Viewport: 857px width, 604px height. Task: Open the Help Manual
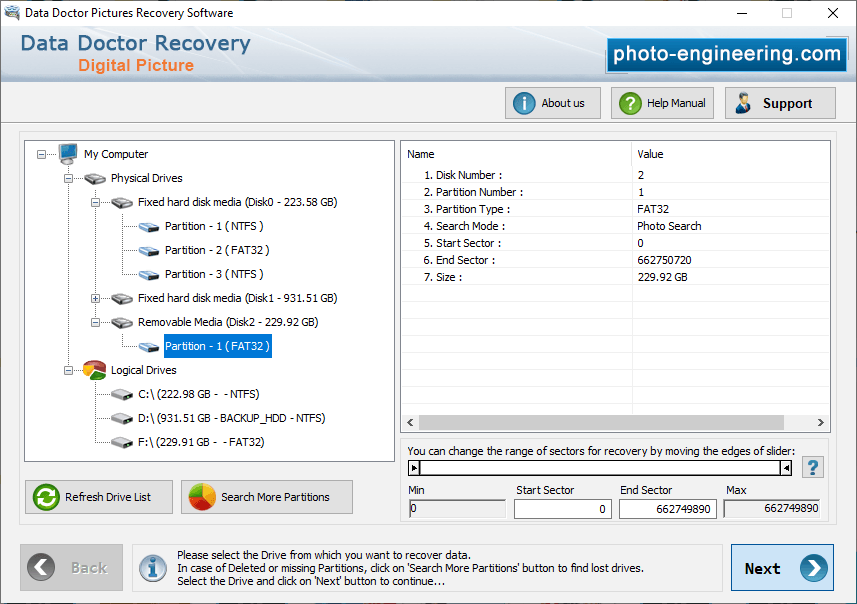point(662,103)
